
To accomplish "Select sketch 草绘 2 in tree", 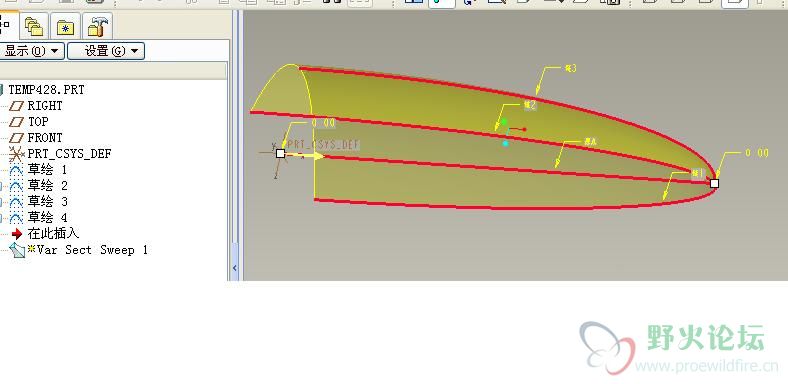I will 47,186.
